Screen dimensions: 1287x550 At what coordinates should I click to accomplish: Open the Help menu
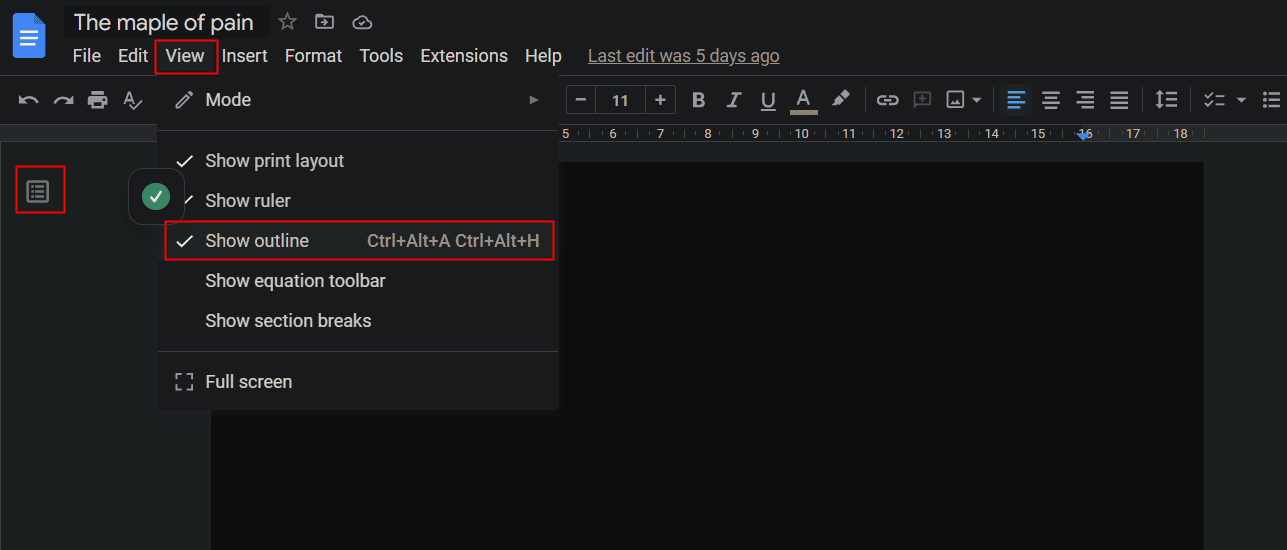[x=543, y=56]
